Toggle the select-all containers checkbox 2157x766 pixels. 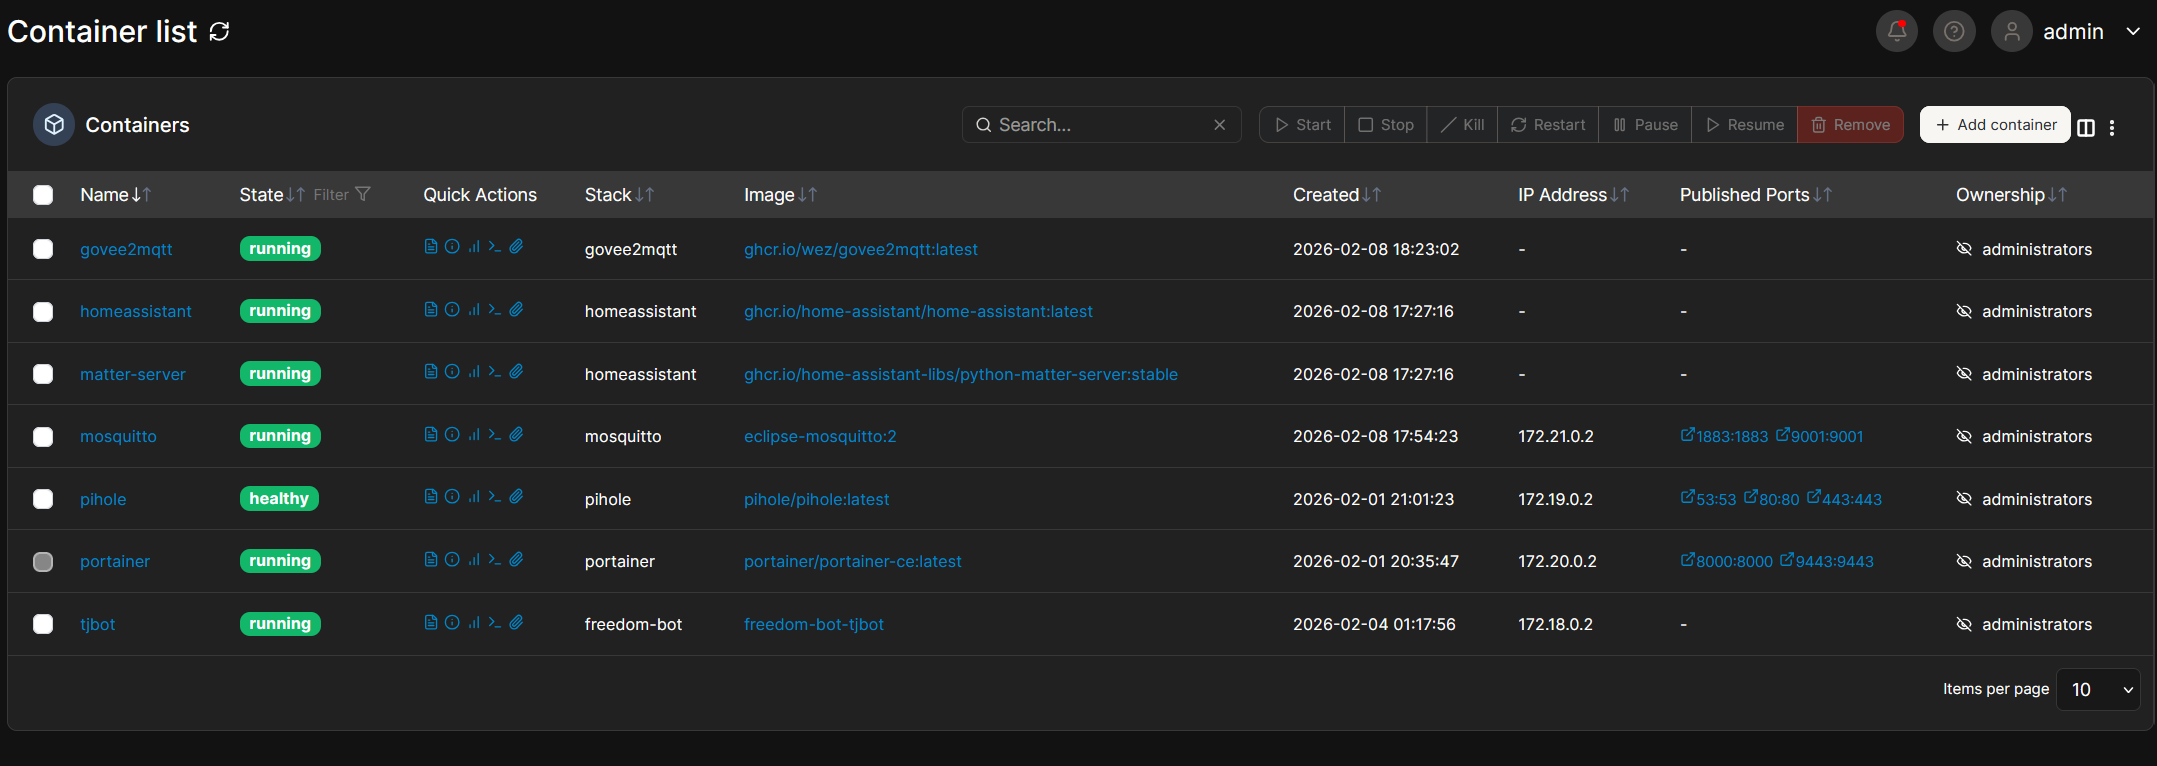click(x=43, y=195)
